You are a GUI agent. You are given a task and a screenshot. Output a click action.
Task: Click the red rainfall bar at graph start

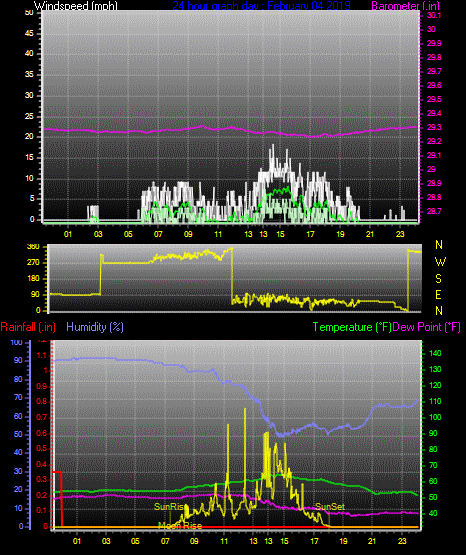pyautogui.click(x=57, y=499)
